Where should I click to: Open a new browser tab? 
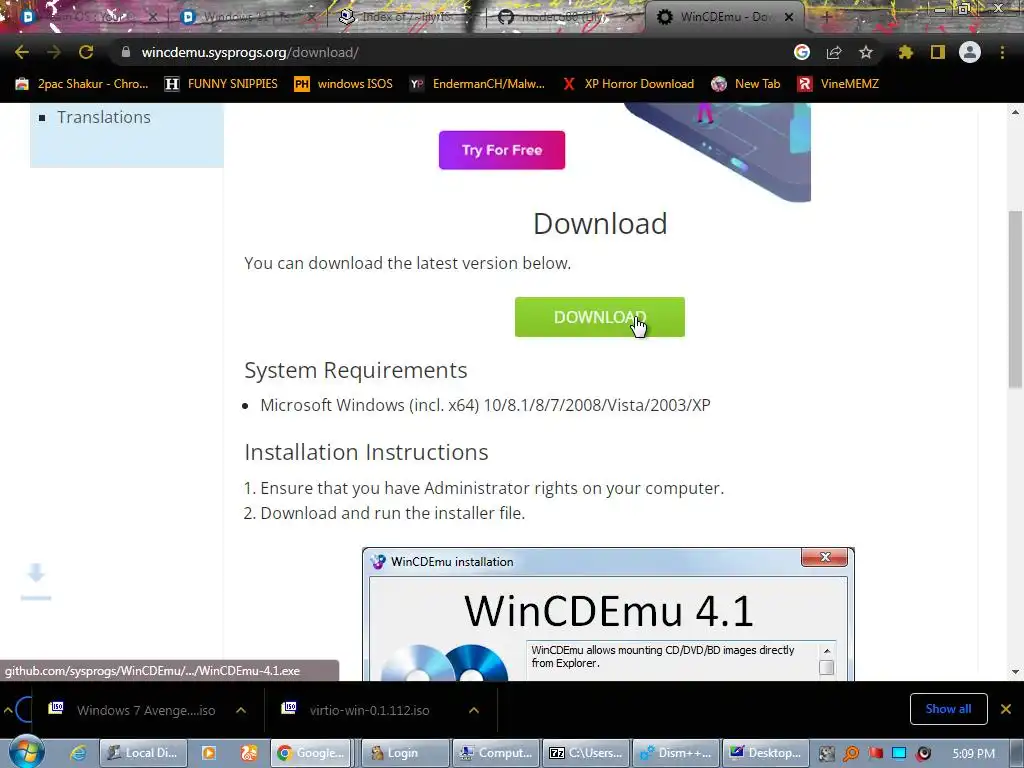tap(825, 17)
